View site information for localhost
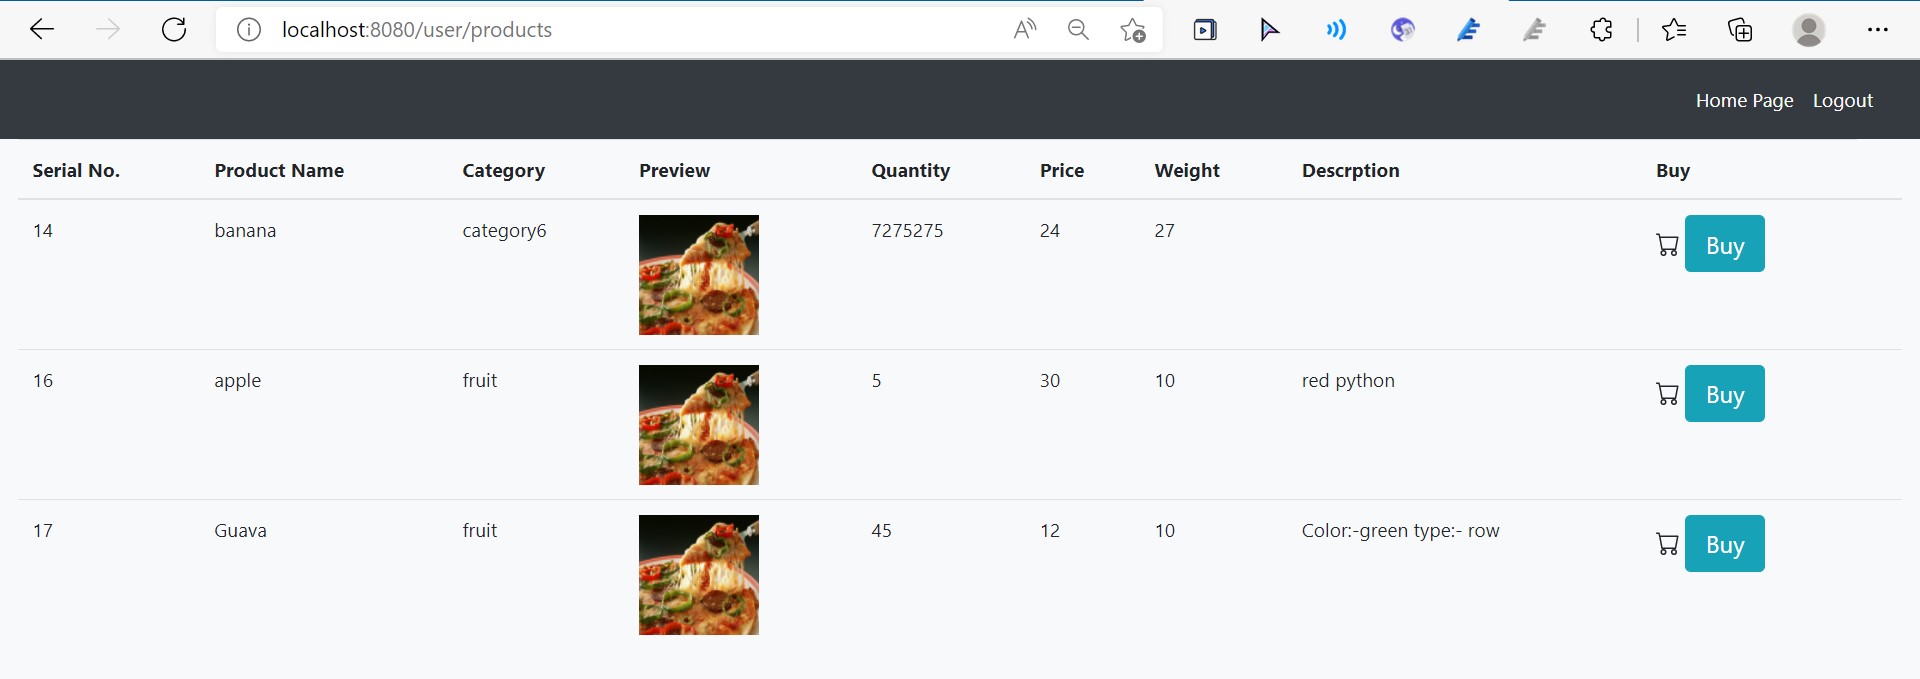The width and height of the screenshot is (1920, 679). click(x=248, y=29)
